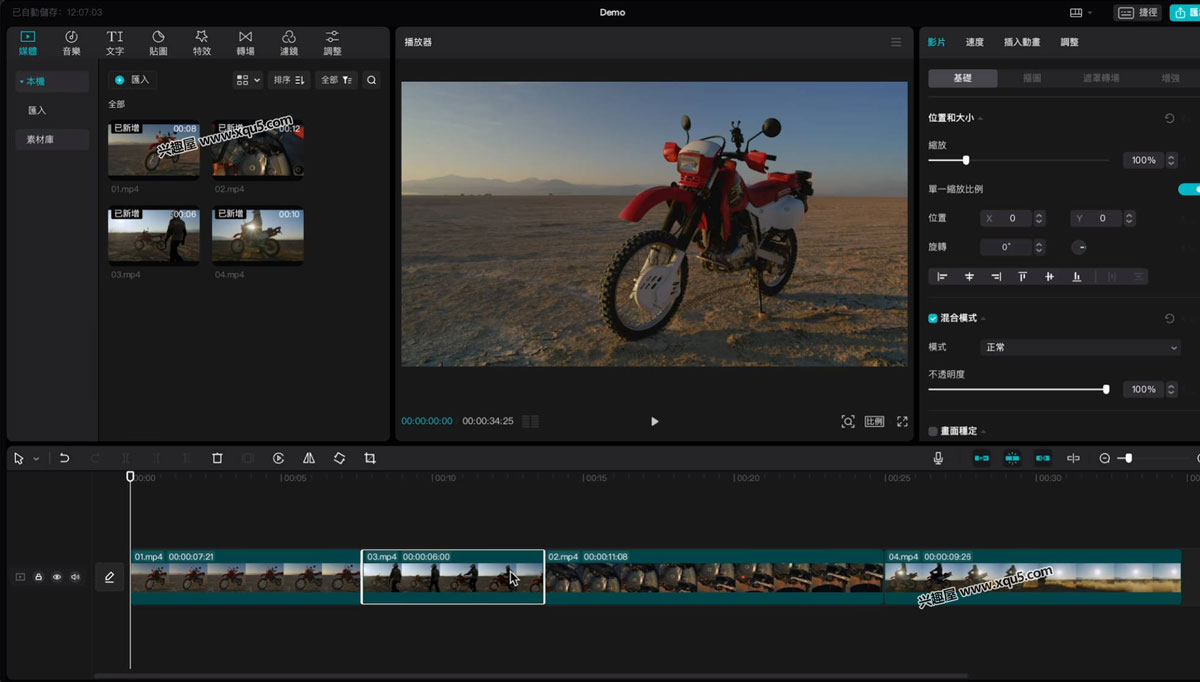This screenshot has height=682, width=1200.
Task: Select the 影片 (Video) tab
Action: (937, 42)
